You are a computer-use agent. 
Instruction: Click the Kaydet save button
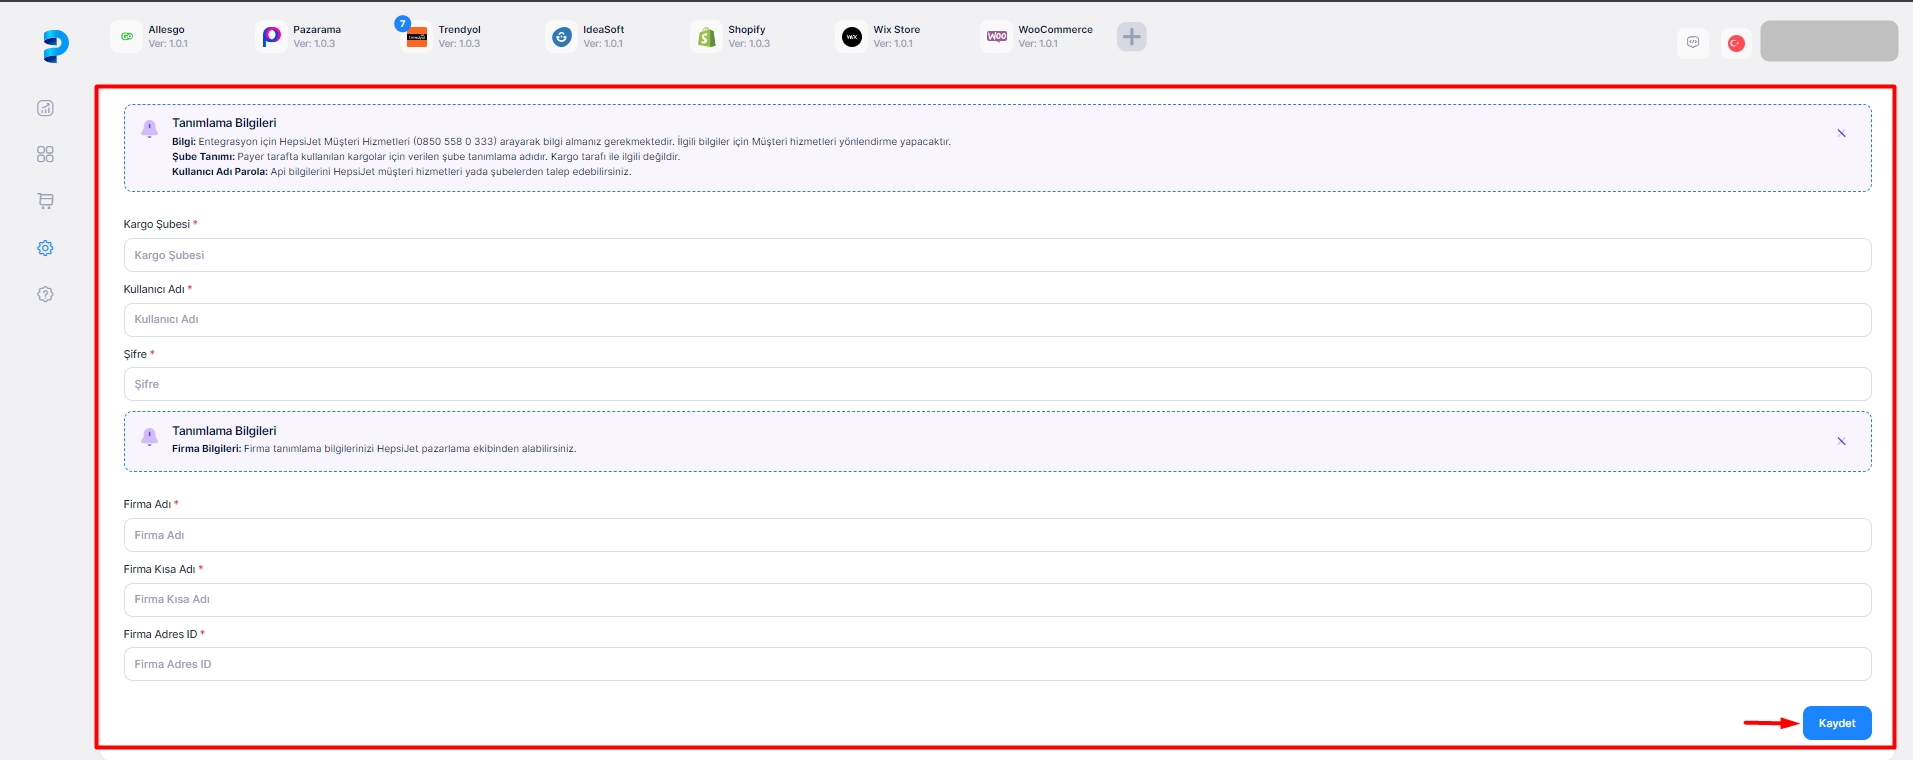pos(1836,723)
